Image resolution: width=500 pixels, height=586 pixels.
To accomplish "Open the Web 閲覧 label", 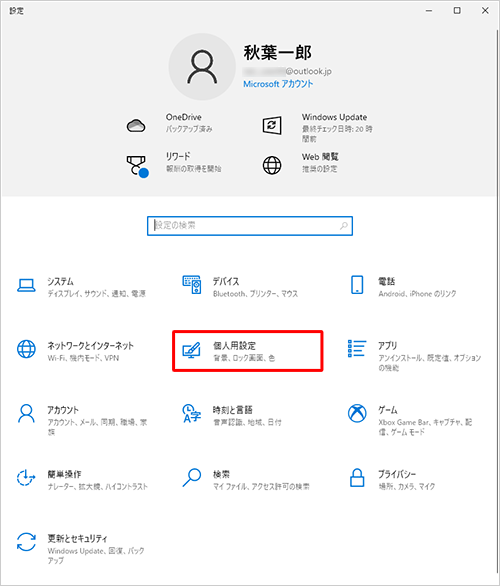I will [x=320, y=157].
